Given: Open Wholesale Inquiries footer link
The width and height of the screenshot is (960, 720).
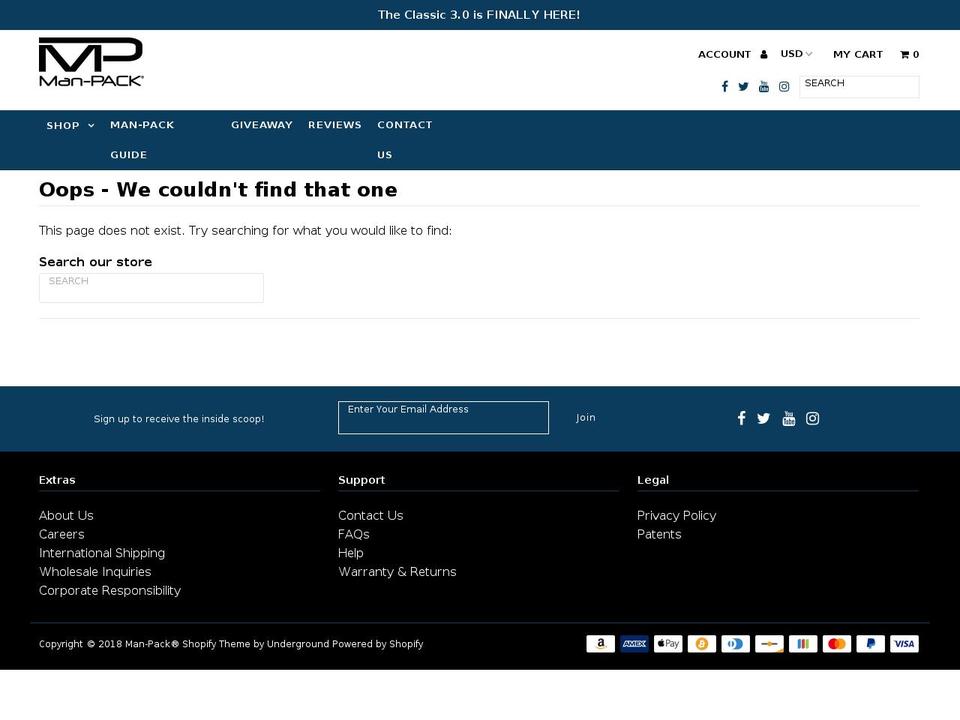Looking at the screenshot, I should point(95,572).
